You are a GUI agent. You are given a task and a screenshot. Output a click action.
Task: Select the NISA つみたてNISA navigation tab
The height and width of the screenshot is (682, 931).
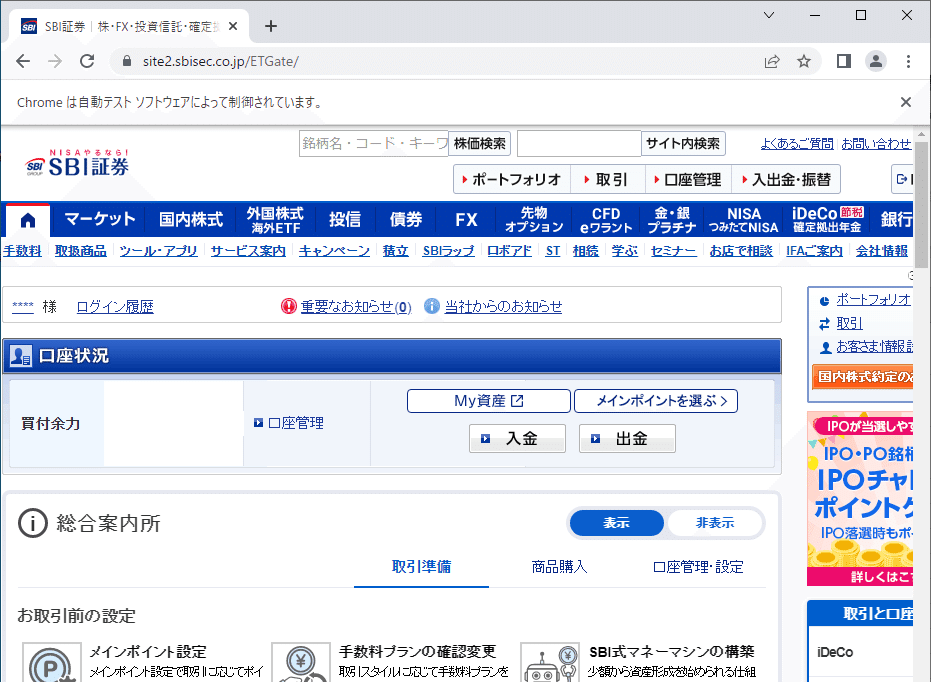pyautogui.click(x=743, y=219)
